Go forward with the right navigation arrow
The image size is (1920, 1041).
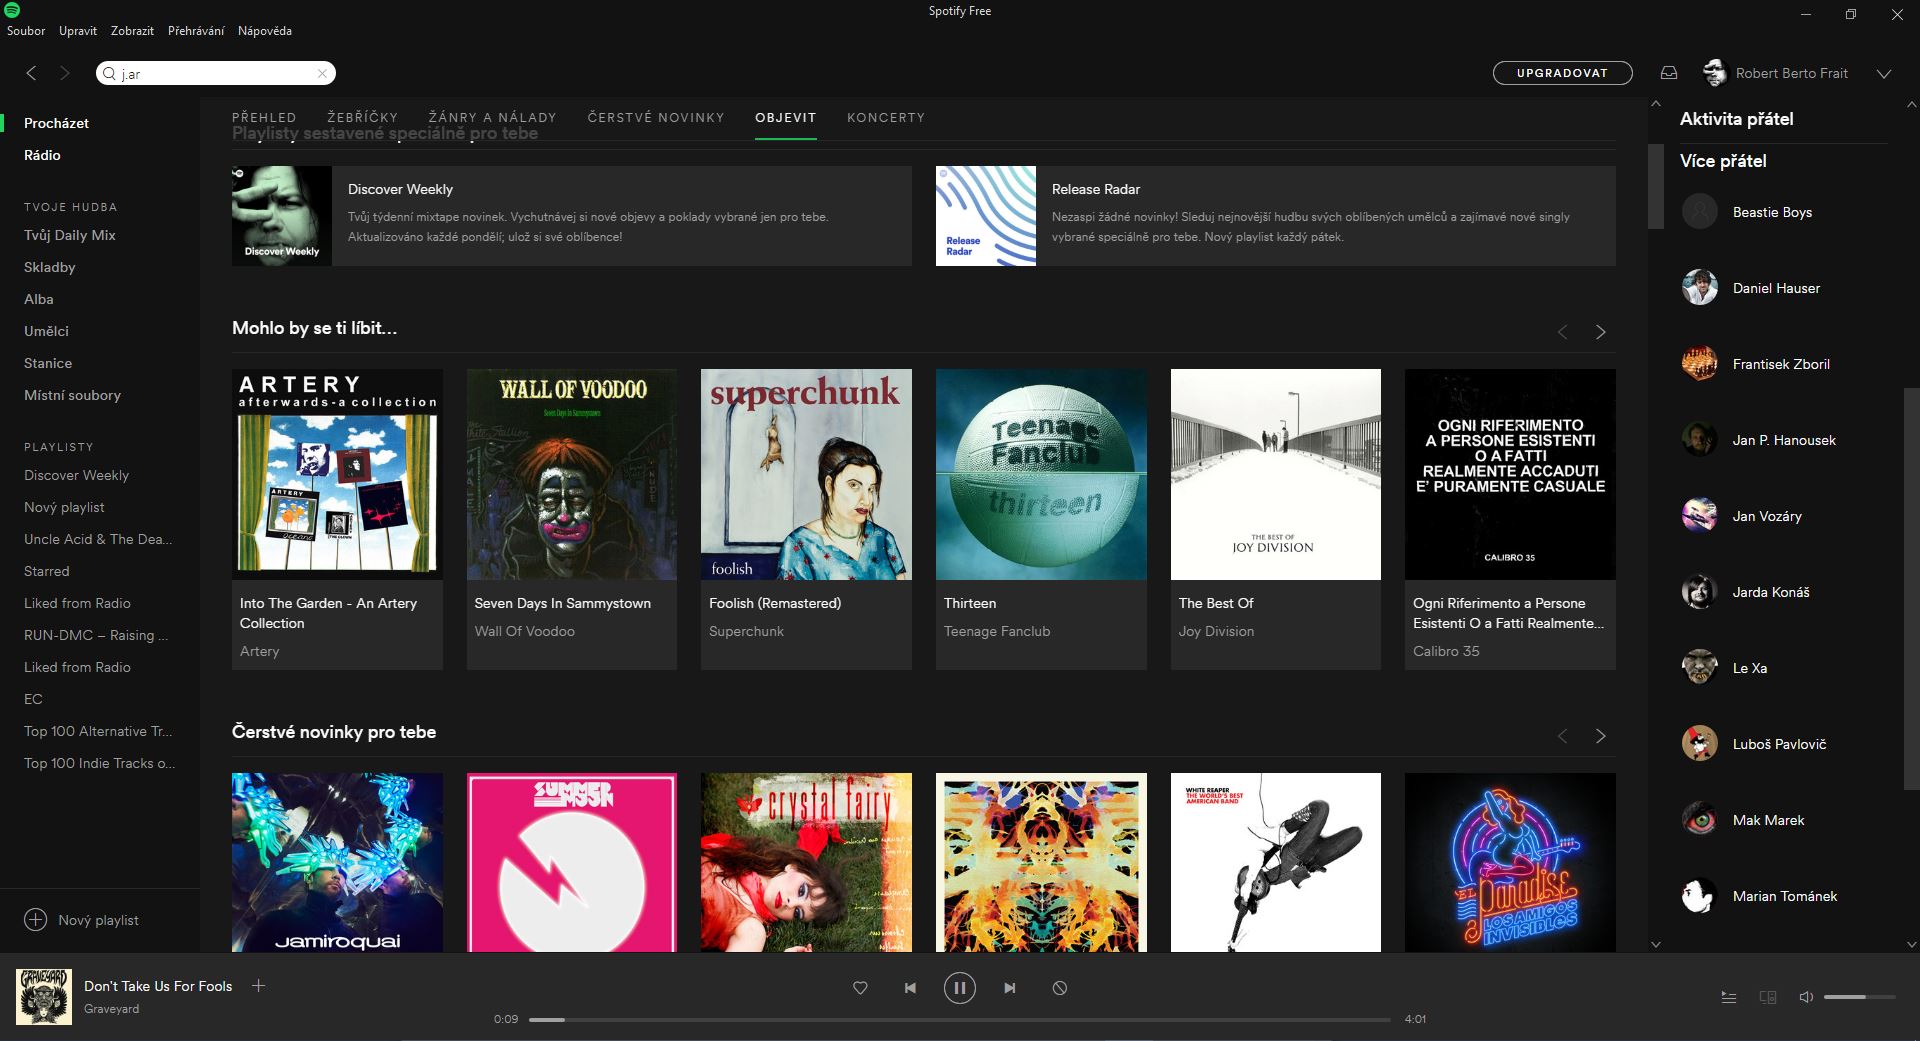click(x=65, y=73)
